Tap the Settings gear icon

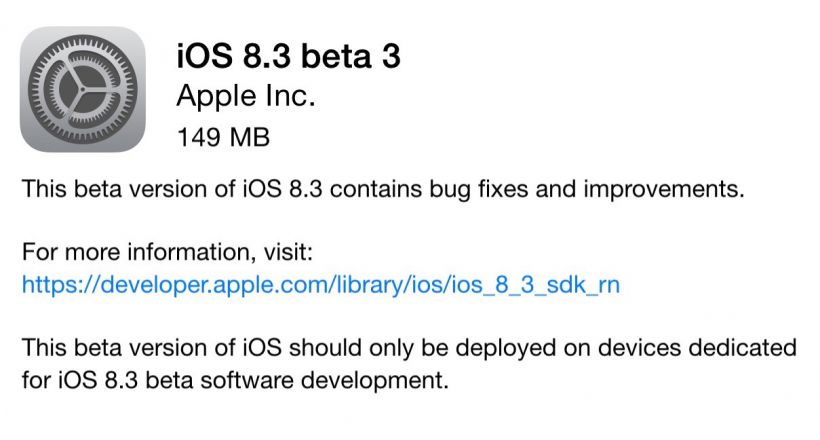point(83,89)
